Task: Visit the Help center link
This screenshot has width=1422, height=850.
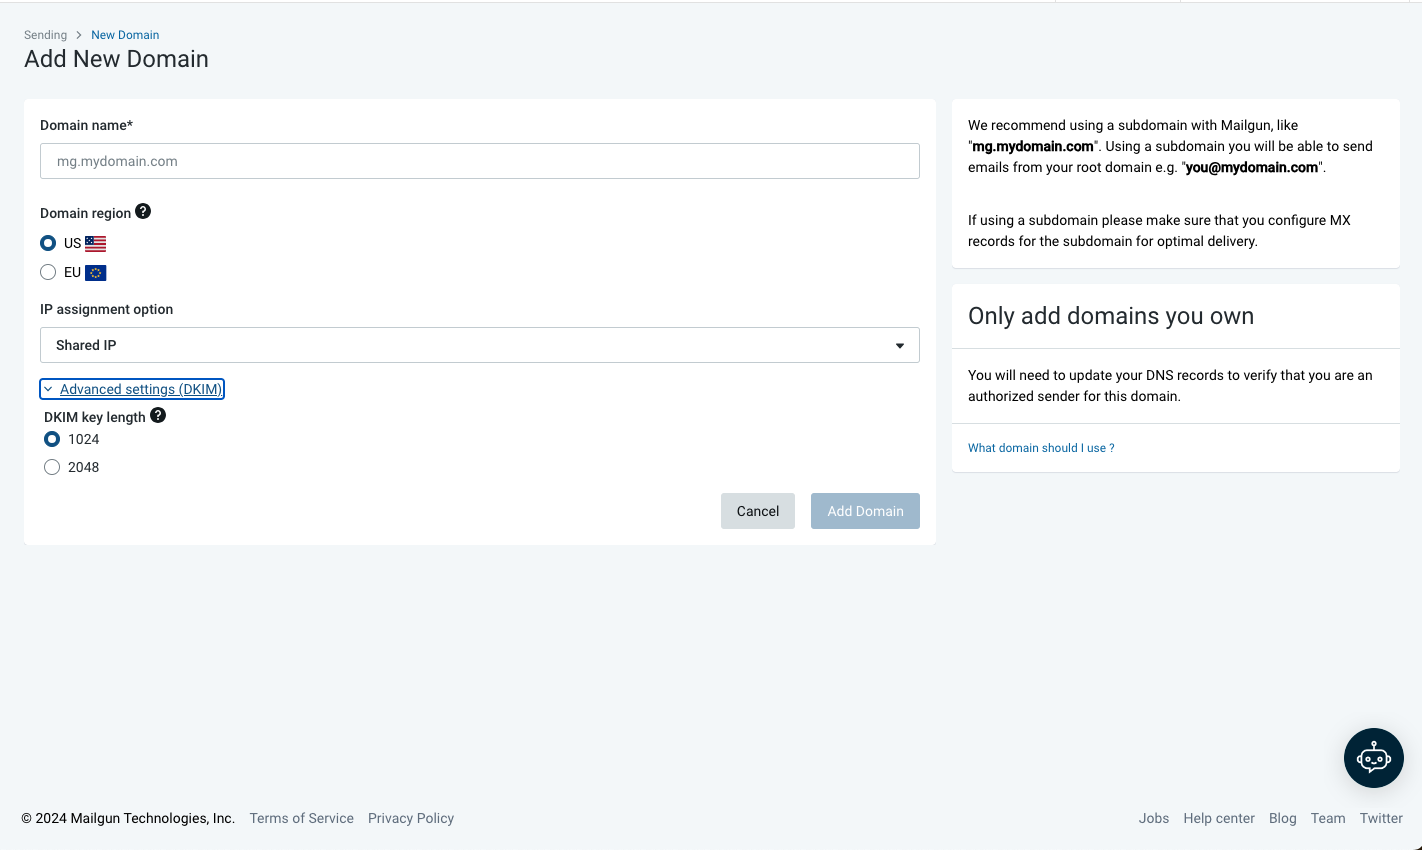Action: tap(1218, 818)
